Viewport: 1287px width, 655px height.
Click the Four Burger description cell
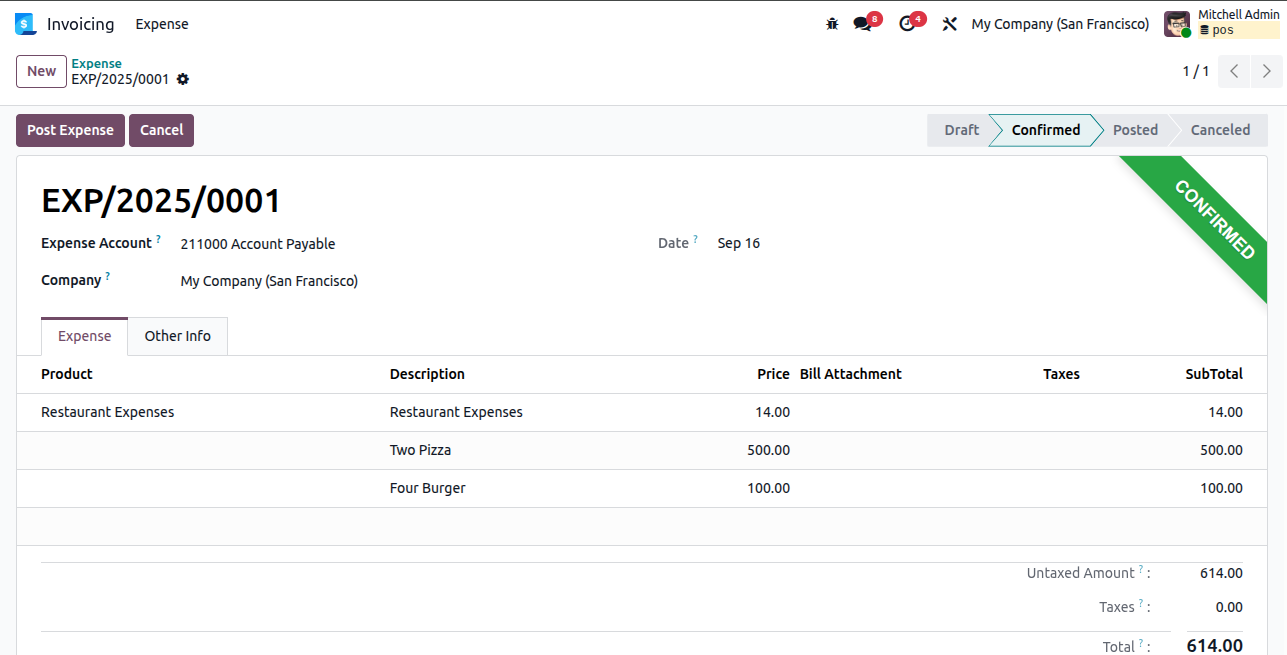[427, 488]
